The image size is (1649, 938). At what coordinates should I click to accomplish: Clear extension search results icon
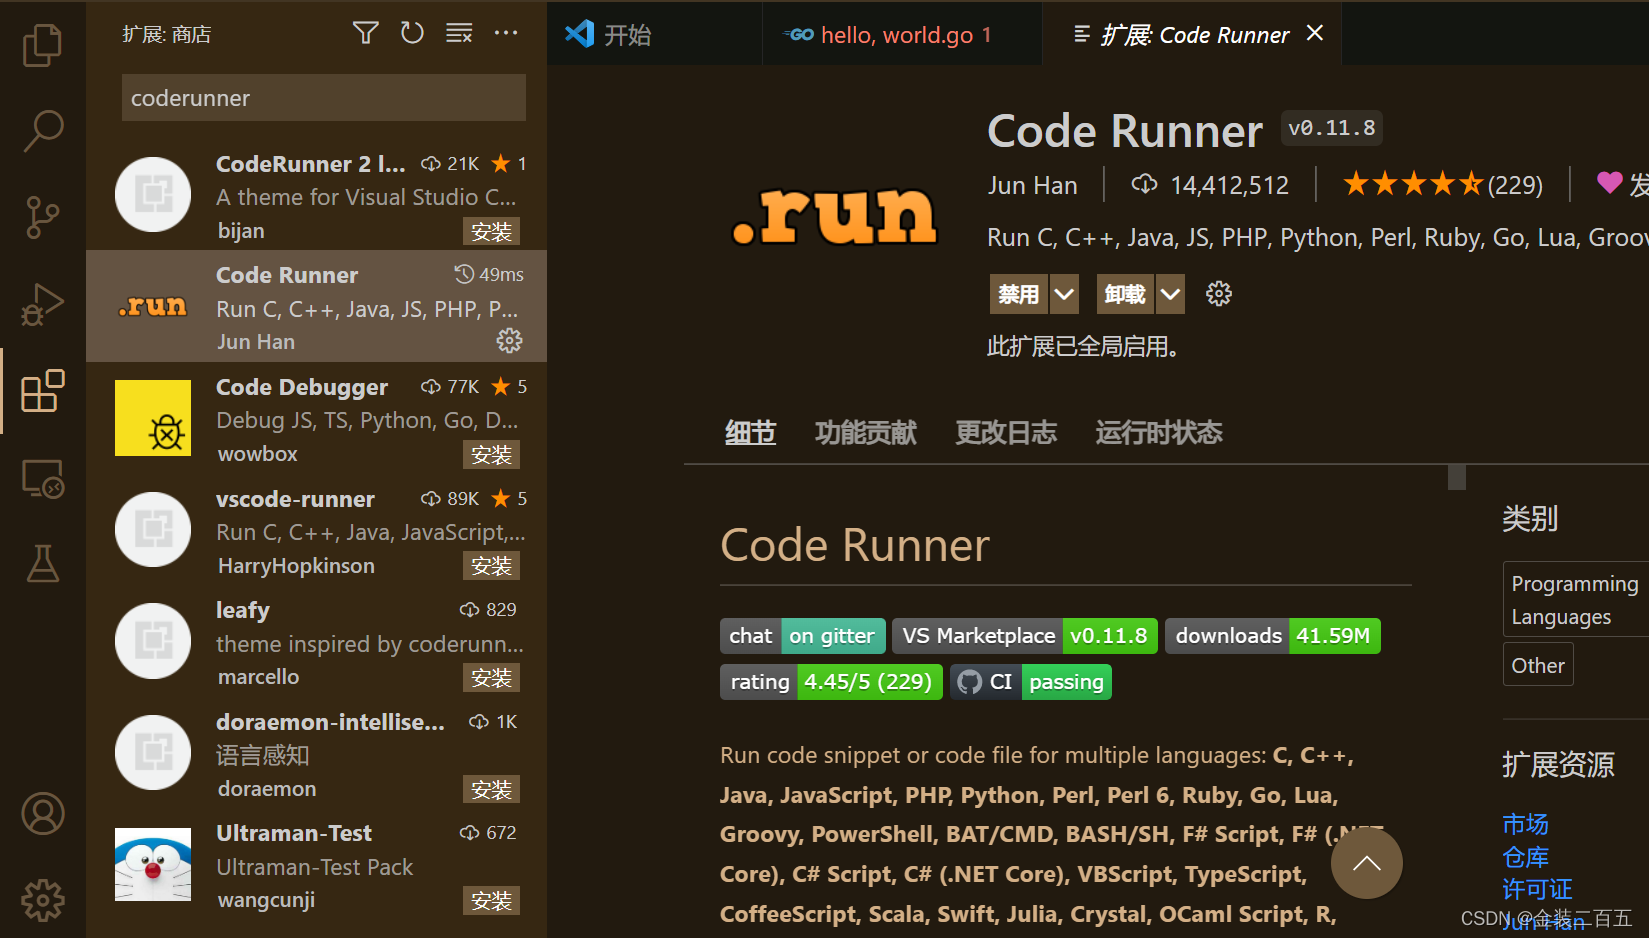pos(459,34)
